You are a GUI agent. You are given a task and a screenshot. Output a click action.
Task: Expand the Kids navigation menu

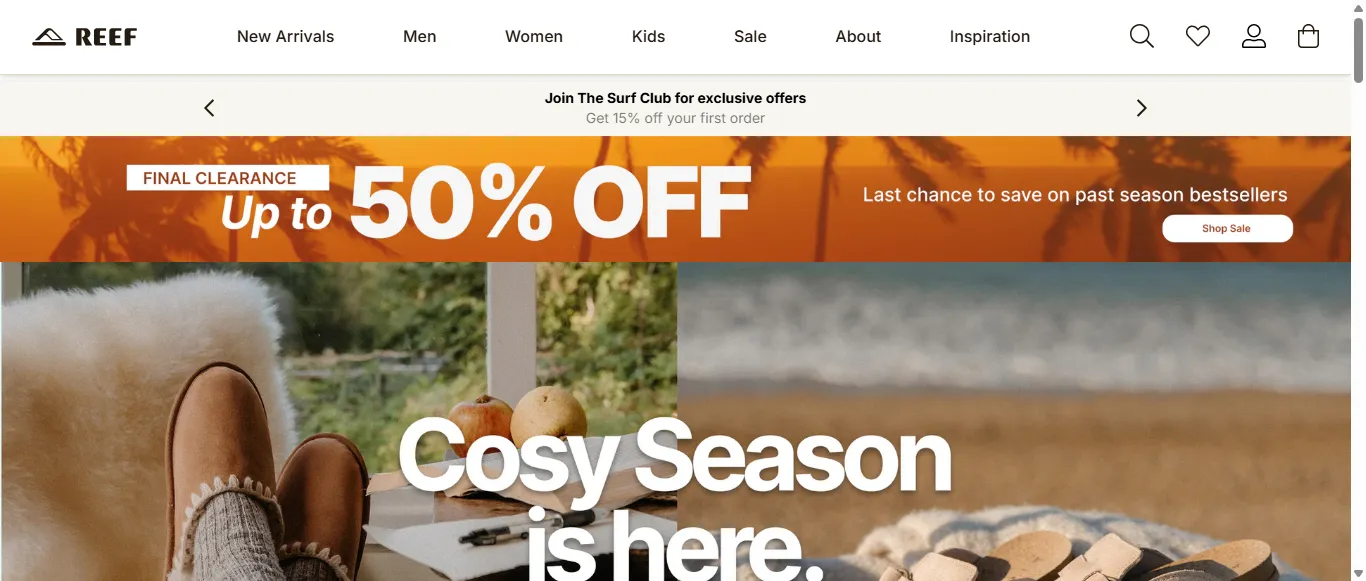(x=648, y=37)
